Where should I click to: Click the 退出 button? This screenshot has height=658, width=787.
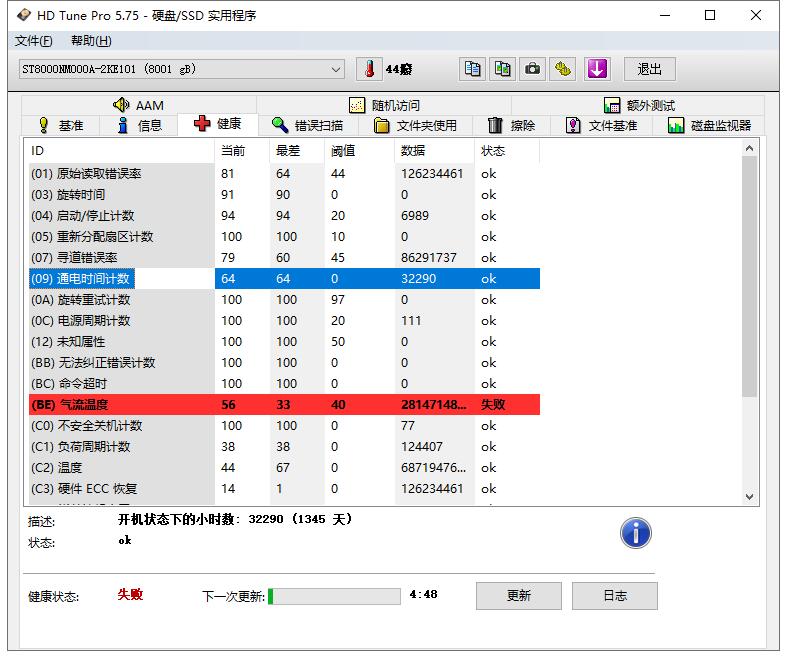click(649, 69)
